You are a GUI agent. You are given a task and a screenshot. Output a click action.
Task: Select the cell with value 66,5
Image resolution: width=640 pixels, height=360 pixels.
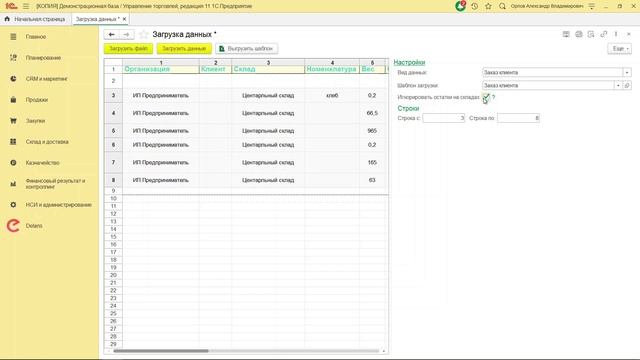pos(372,113)
